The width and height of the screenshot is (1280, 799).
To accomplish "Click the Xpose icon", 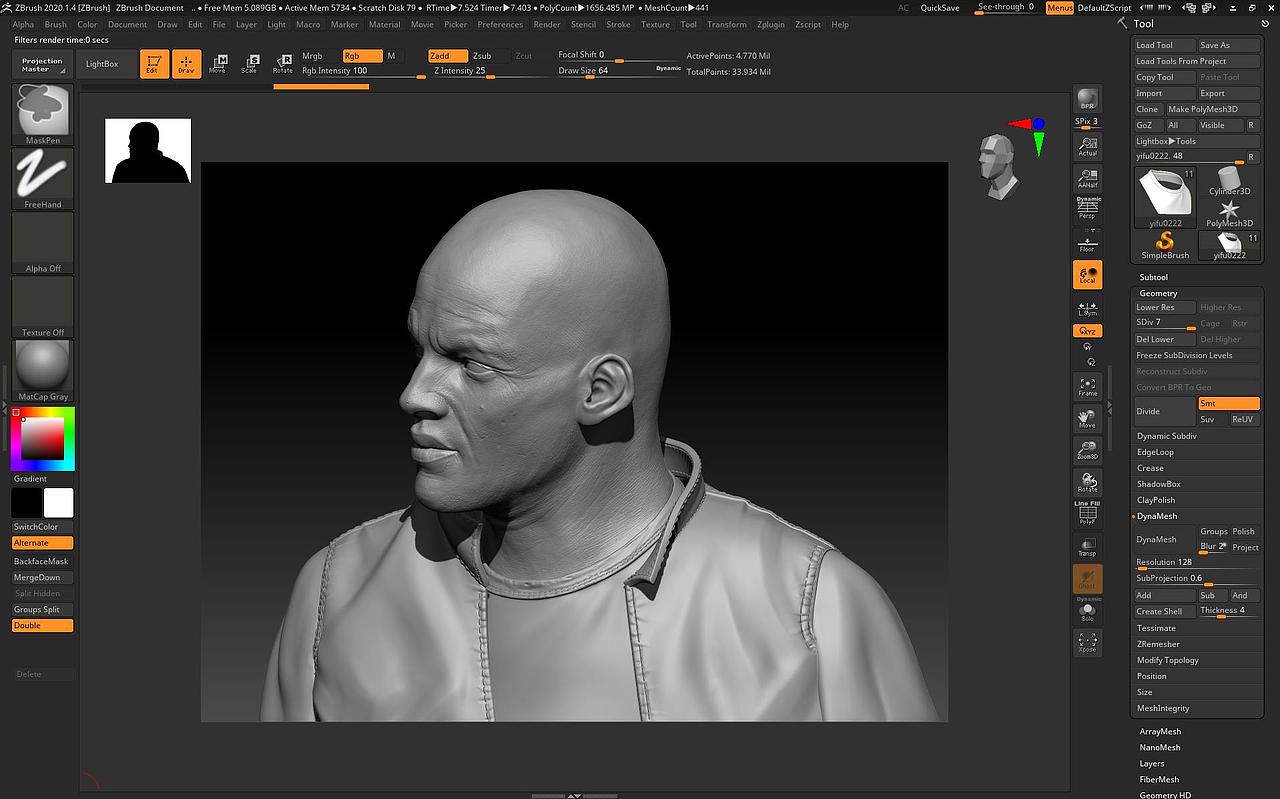I will (1087, 642).
